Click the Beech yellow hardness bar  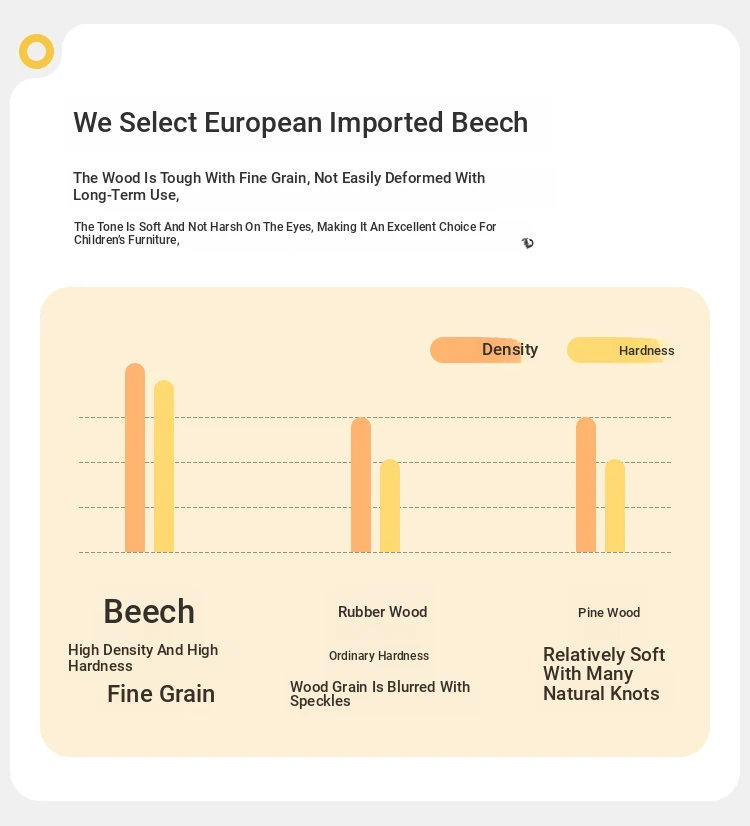[x=164, y=466]
